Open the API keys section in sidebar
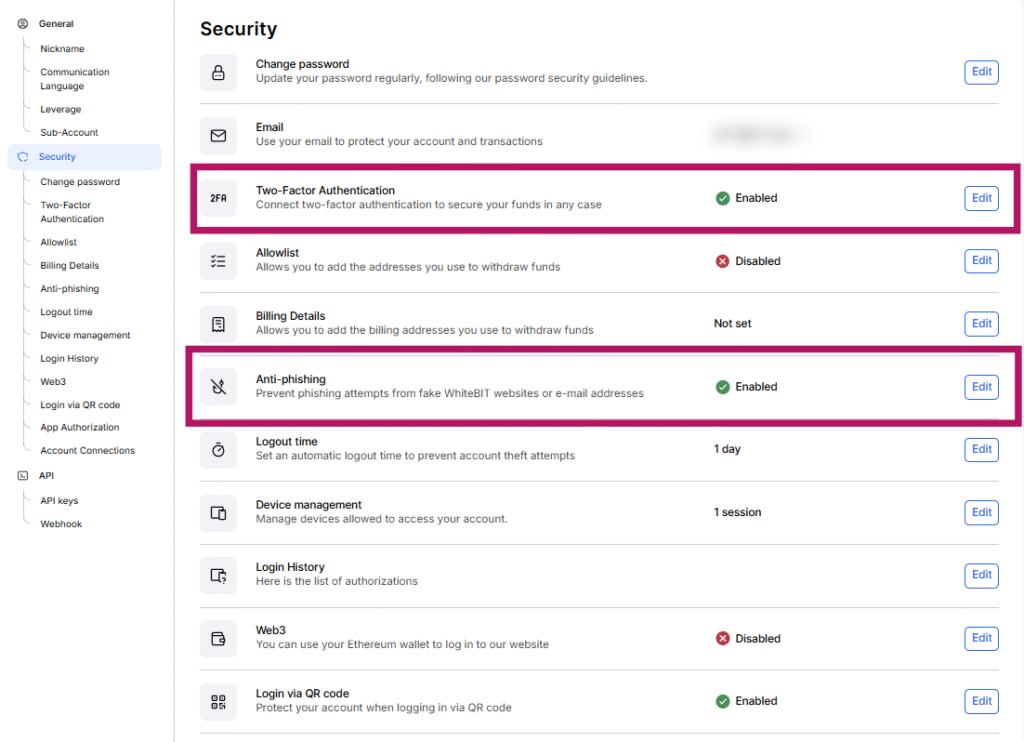The image size is (1024, 742). pyautogui.click(x=58, y=500)
